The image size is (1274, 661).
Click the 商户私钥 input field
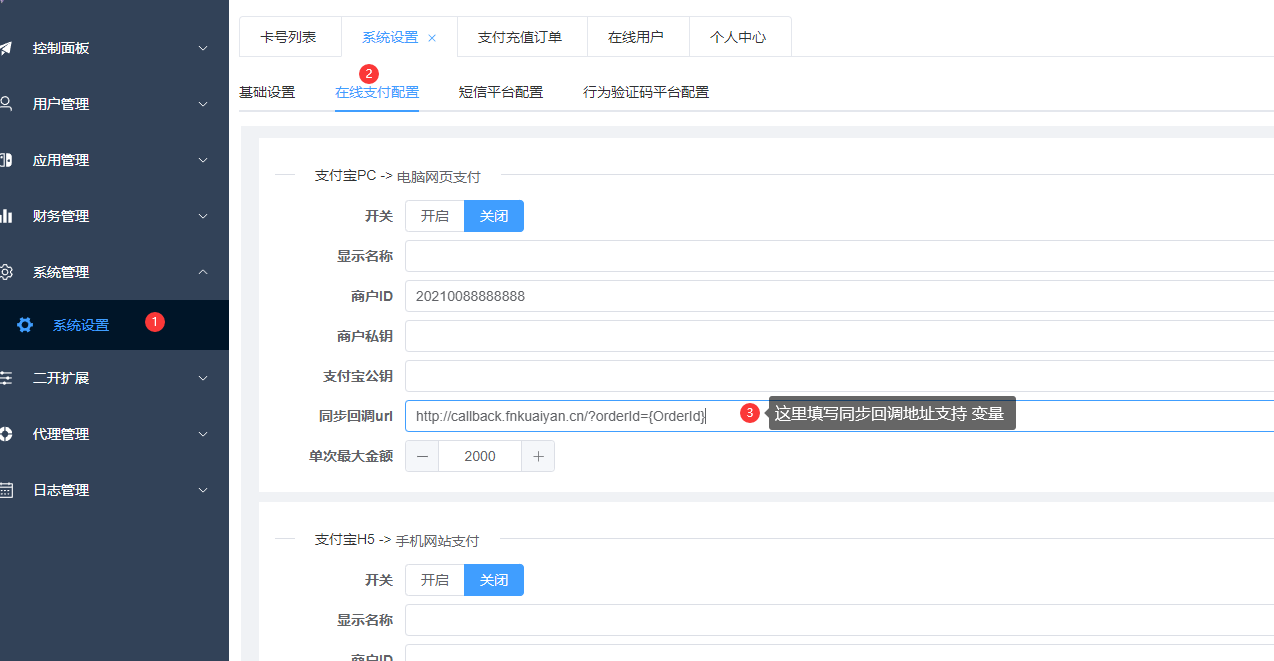coord(838,336)
